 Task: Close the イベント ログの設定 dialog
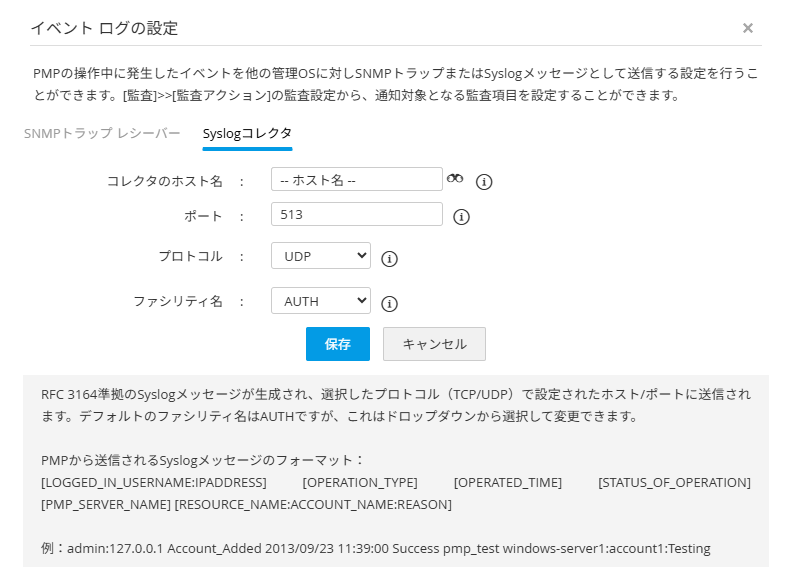[748, 28]
